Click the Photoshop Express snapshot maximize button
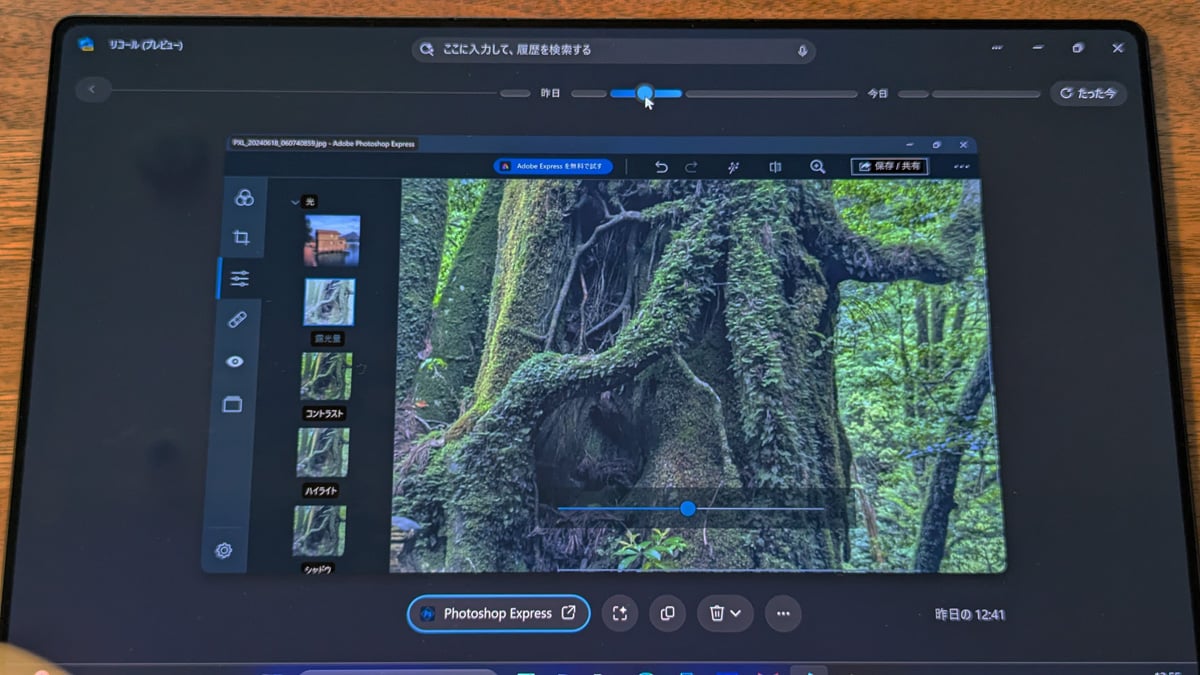 click(936, 145)
